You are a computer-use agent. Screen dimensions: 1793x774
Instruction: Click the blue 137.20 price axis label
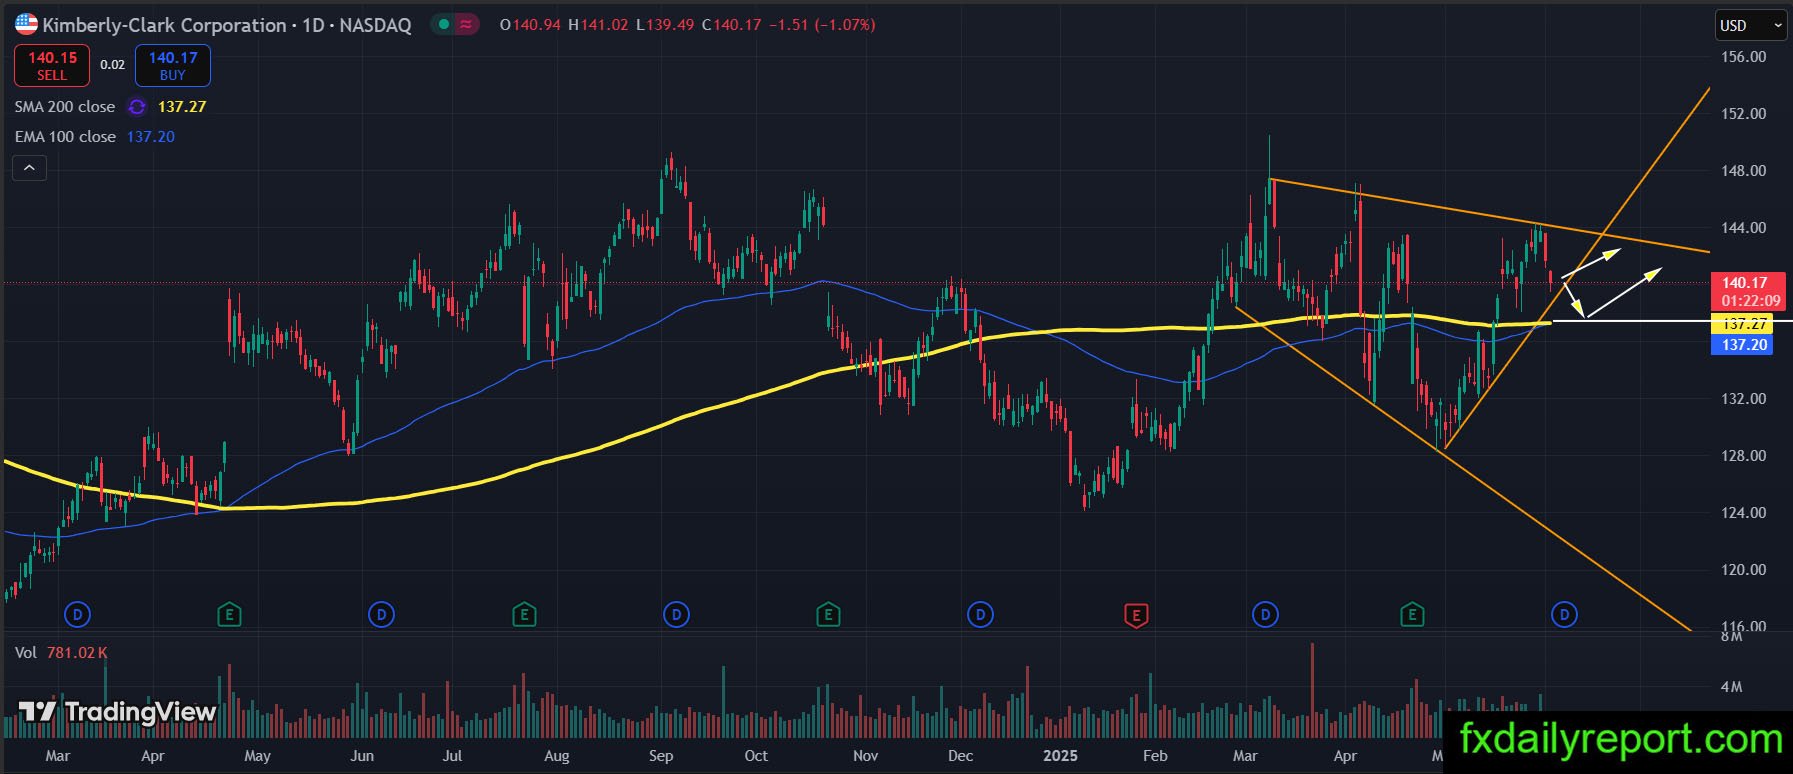1744,345
